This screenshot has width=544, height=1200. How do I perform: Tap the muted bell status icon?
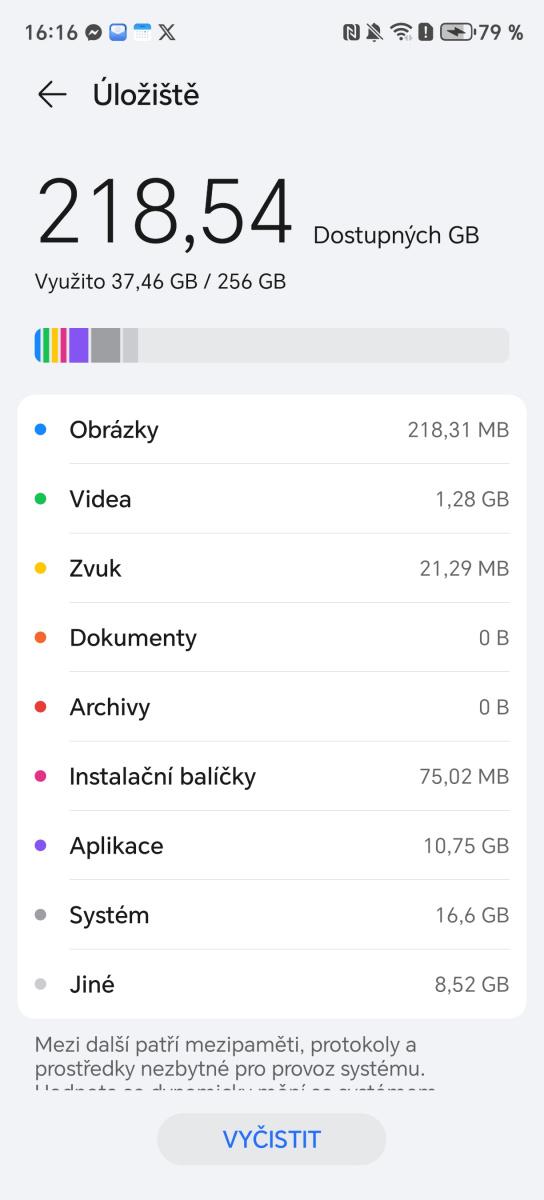tap(375, 32)
